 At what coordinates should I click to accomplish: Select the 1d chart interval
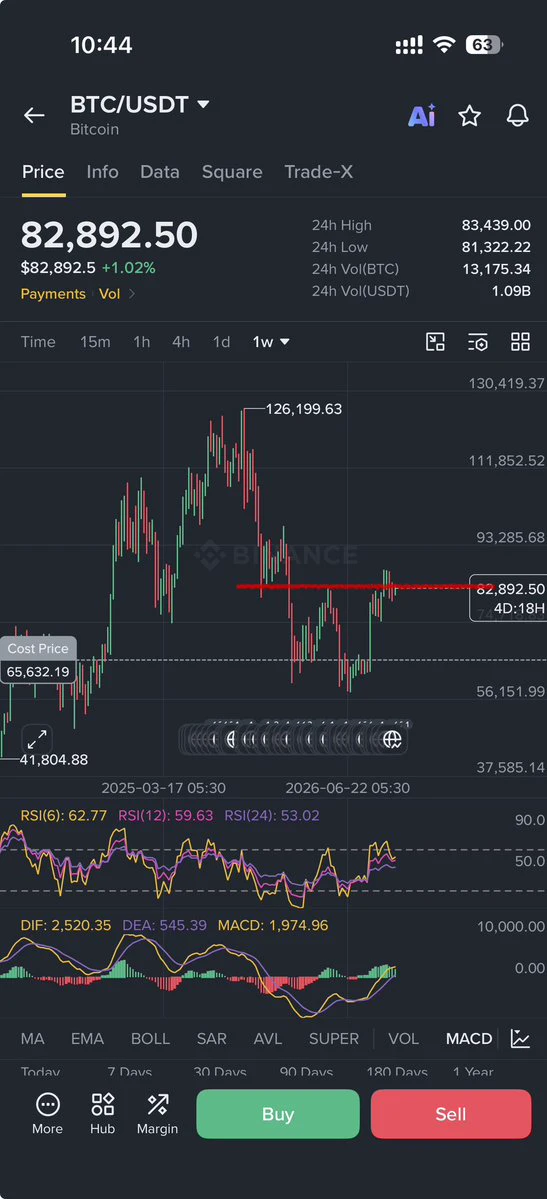click(x=221, y=342)
